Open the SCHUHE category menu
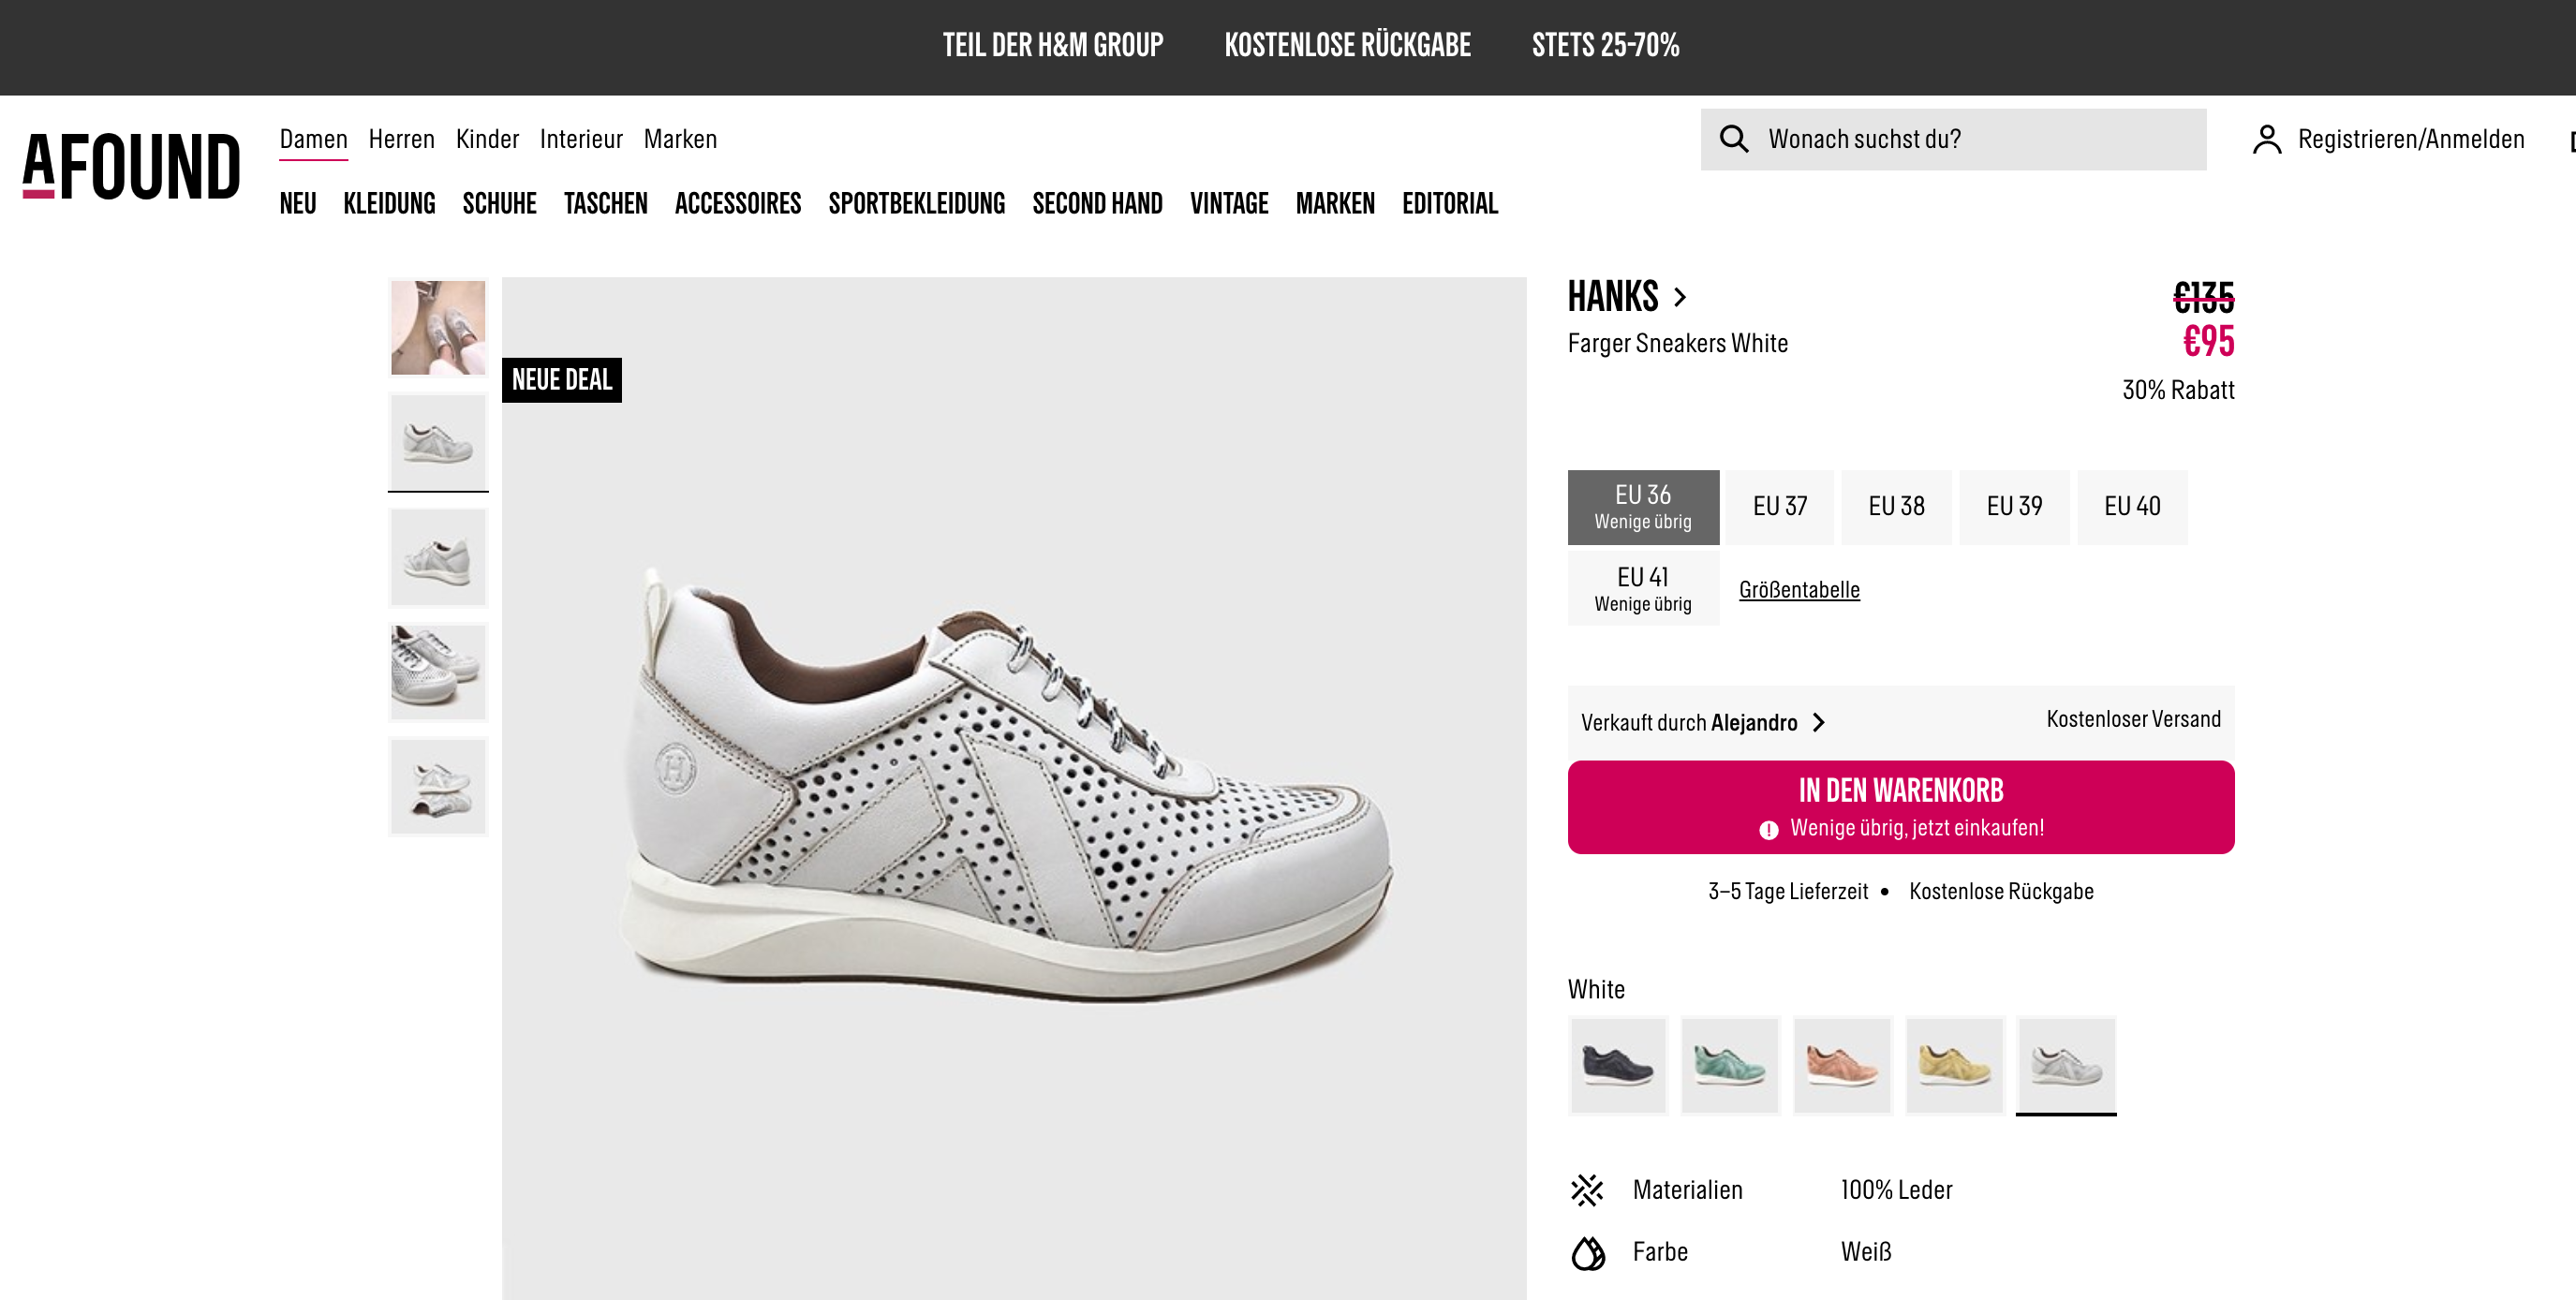Screen dimensions: 2576x1300 [x=499, y=204]
